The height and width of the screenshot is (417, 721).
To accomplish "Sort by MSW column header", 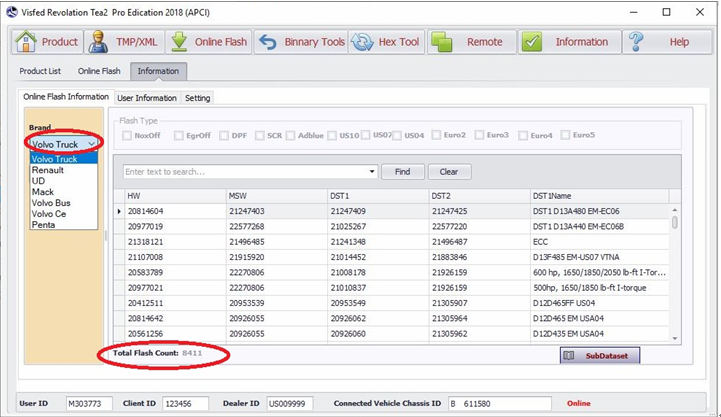I will tap(277, 196).
